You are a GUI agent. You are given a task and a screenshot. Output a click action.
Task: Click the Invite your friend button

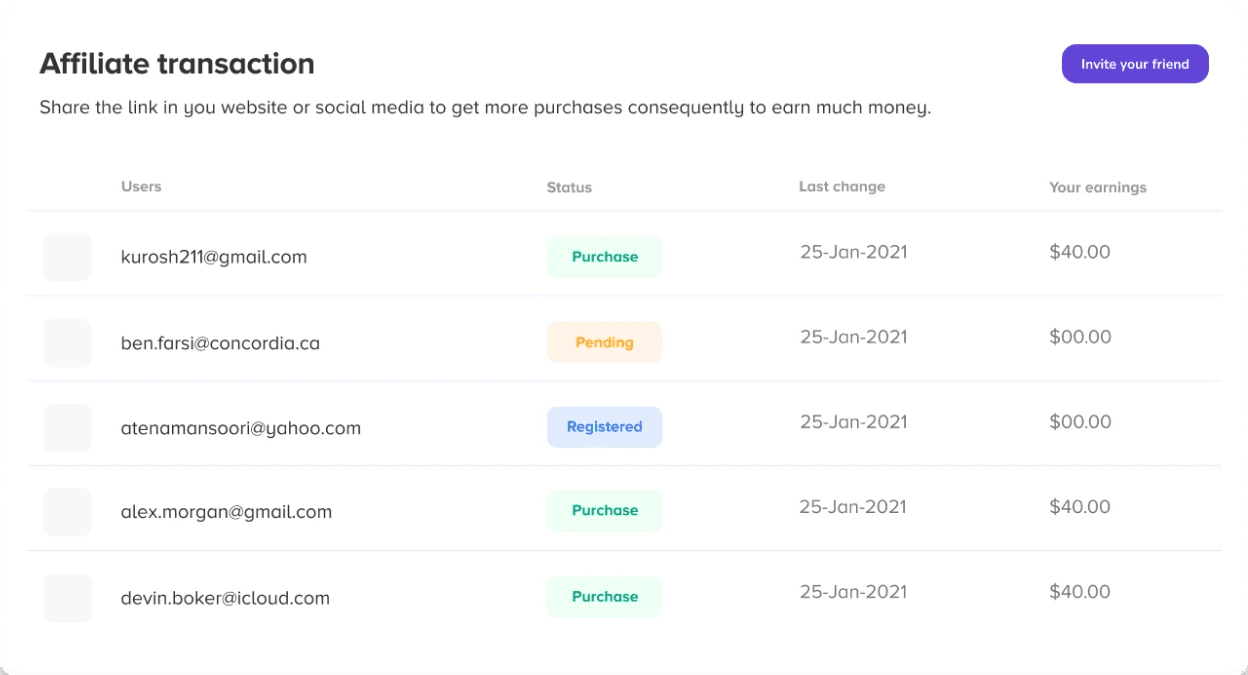click(1135, 64)
